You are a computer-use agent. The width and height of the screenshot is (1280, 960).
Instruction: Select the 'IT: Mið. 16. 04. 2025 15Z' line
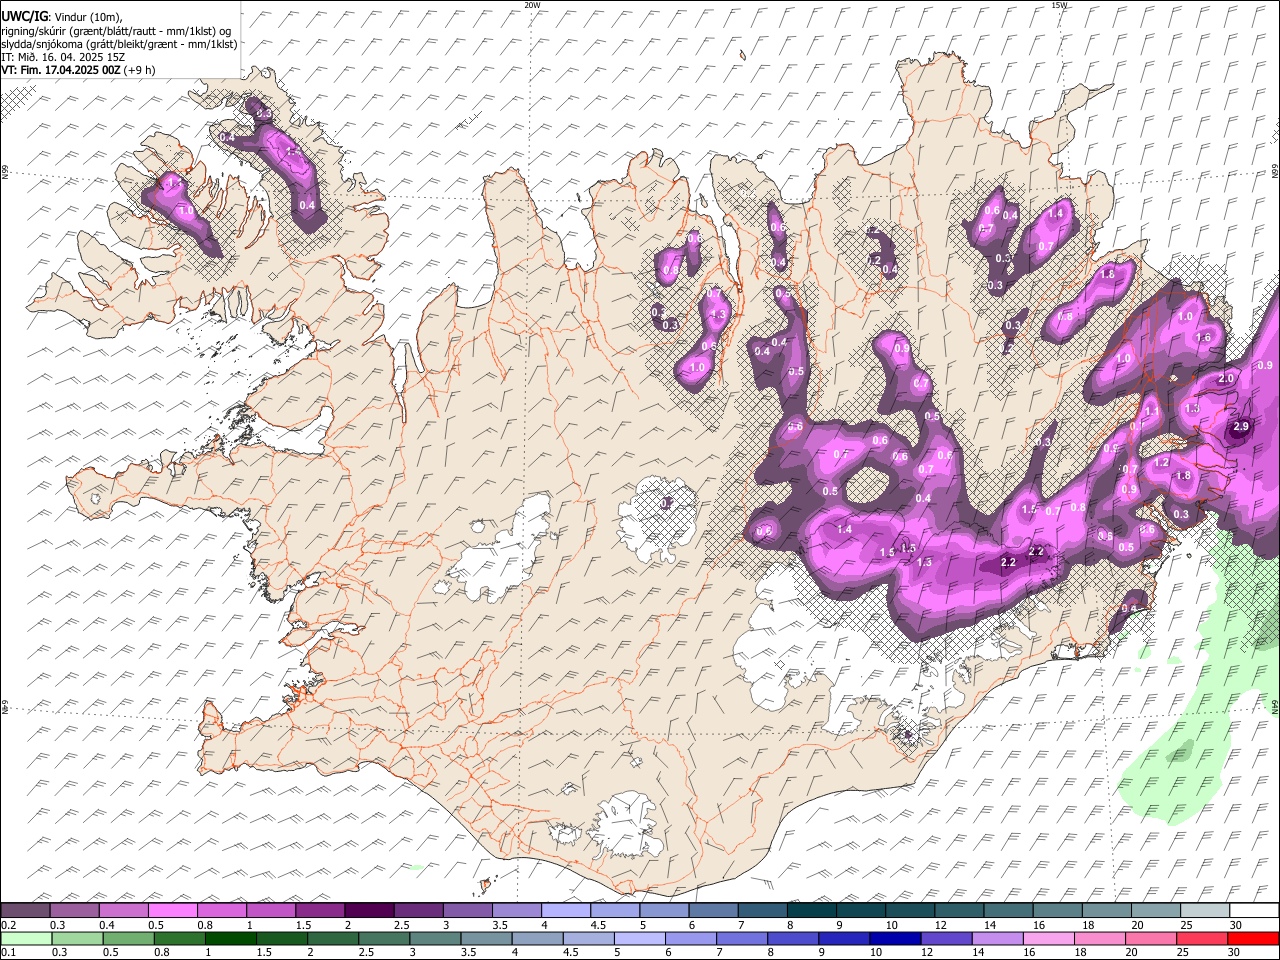tap(62, 57)
